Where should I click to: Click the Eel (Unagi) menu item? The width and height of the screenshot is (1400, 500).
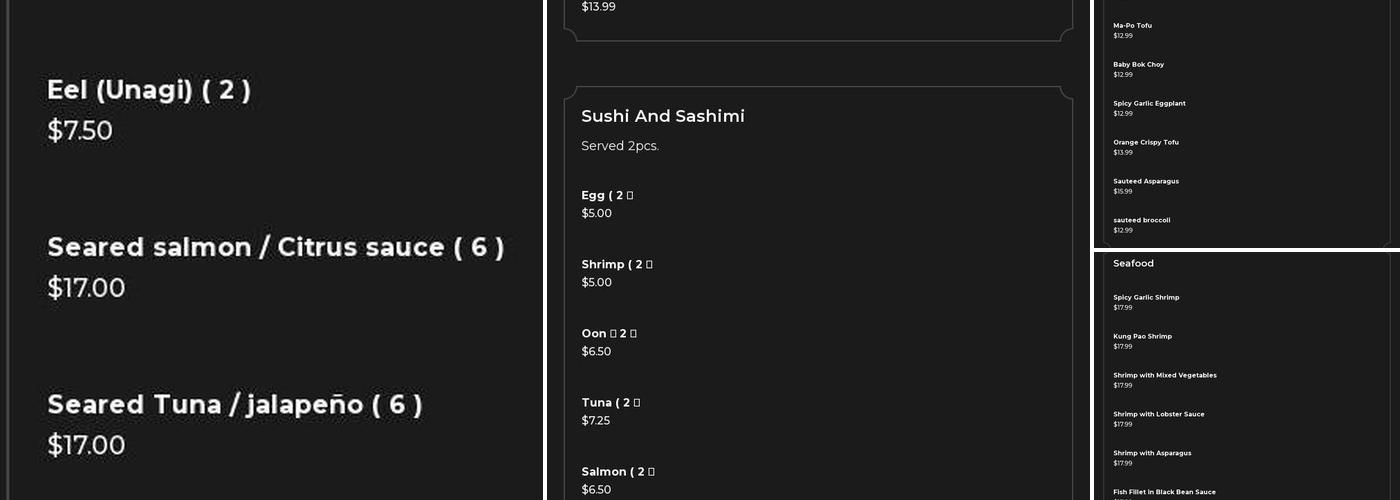(149, 91)
